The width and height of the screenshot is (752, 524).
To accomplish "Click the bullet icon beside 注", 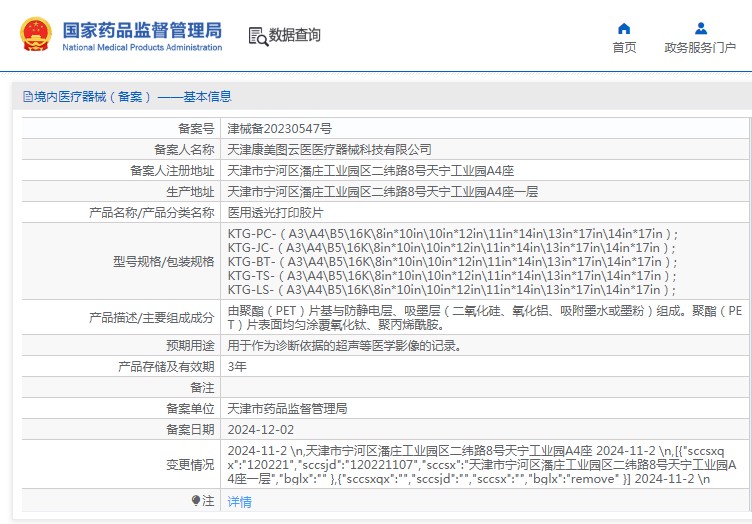I will click(x=195, y=500).
